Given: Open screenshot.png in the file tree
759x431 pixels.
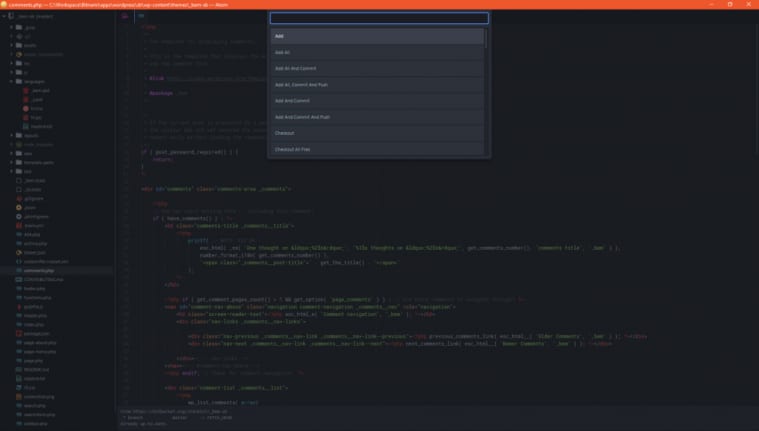Looking at the screenshot, I should (x=39, y=397).
